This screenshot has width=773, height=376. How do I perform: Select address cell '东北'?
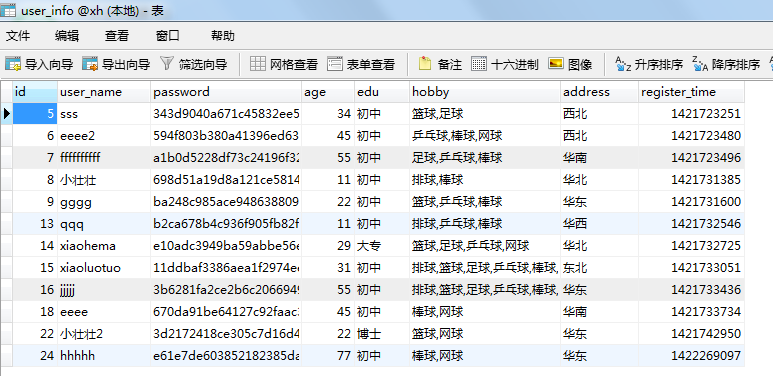(599, 268)
